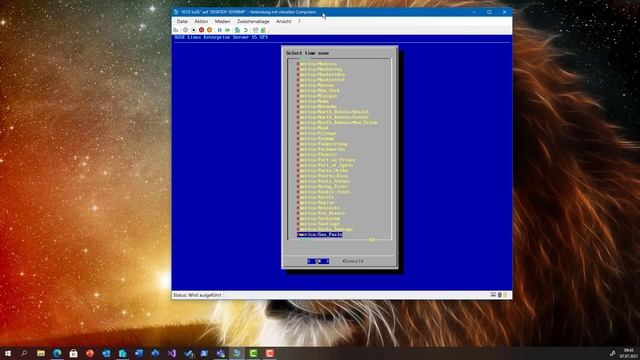This screenshot has width=640, height=360.
Task: Click the red Shut Down toolbar icon
Action: pos(201,30)
